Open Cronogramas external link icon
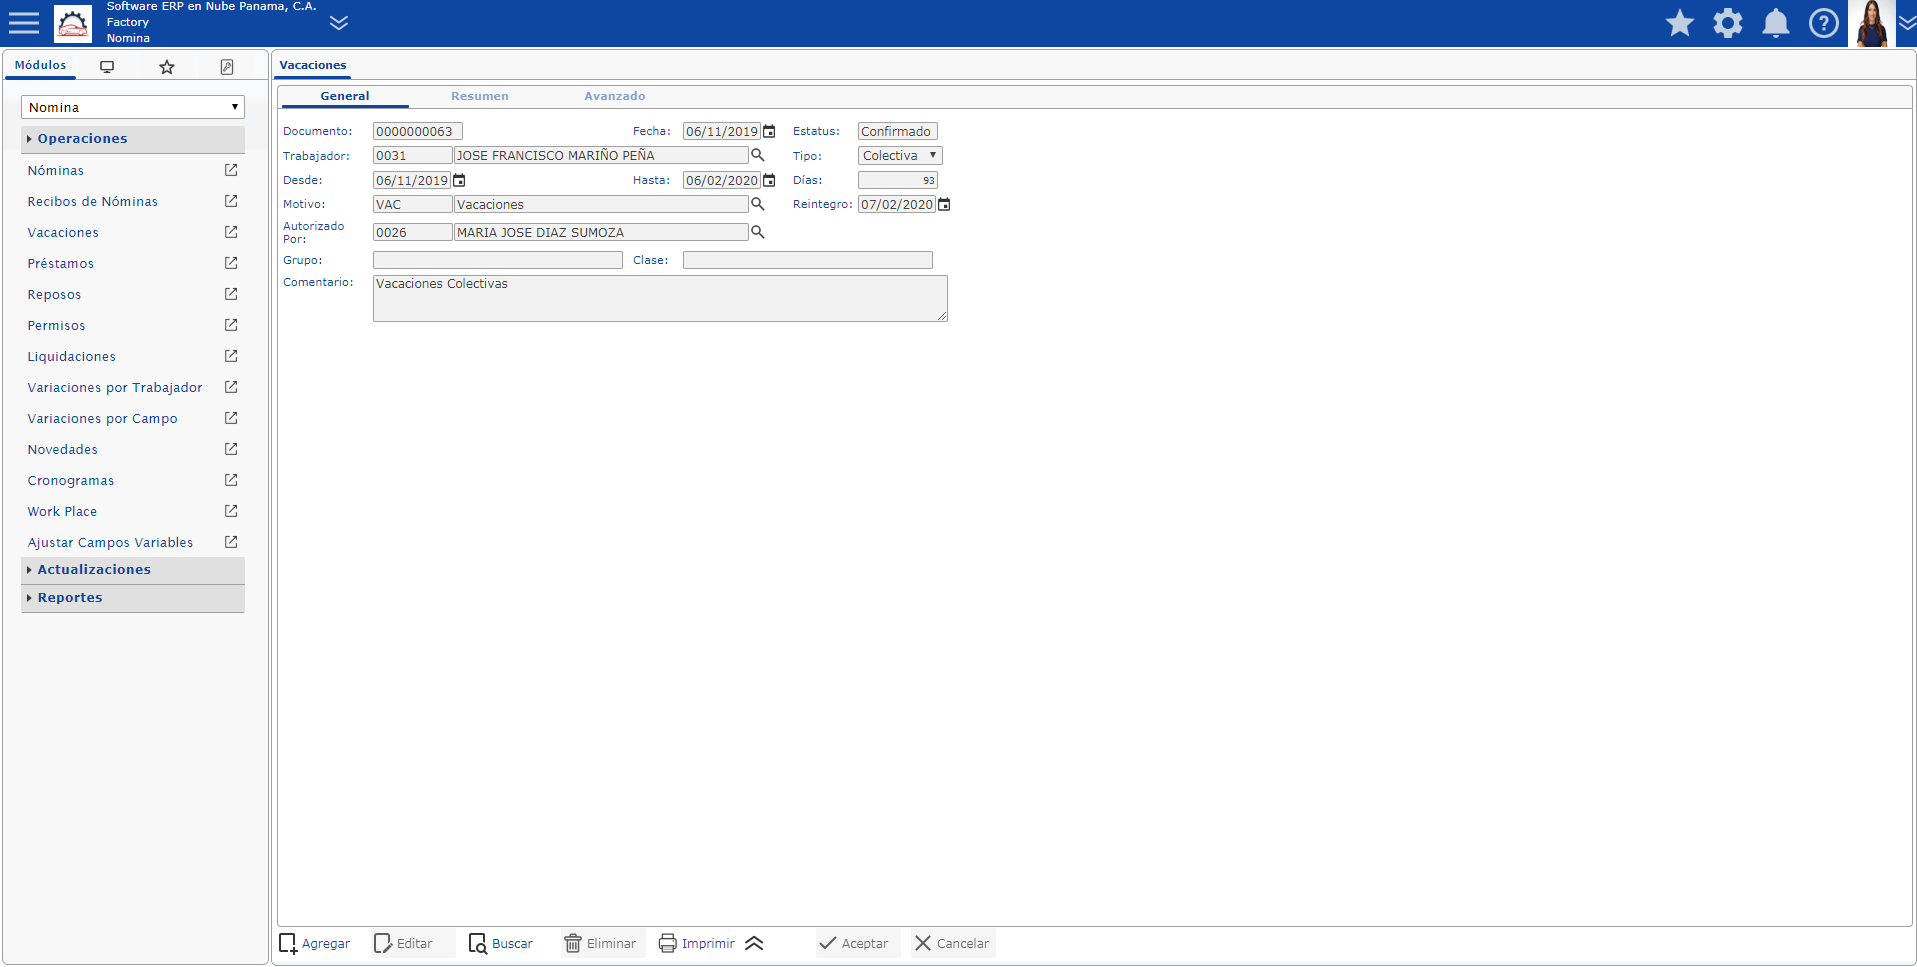This screenshot has height=967, width=1917. coord(231,480)
